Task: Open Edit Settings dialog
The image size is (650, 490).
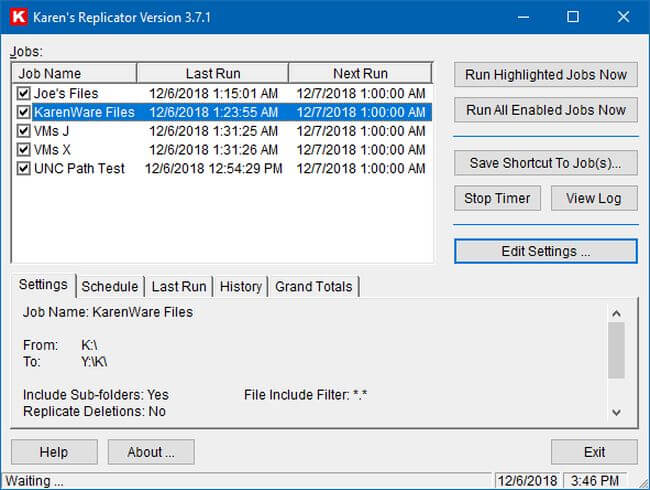Action: point(546,251)
